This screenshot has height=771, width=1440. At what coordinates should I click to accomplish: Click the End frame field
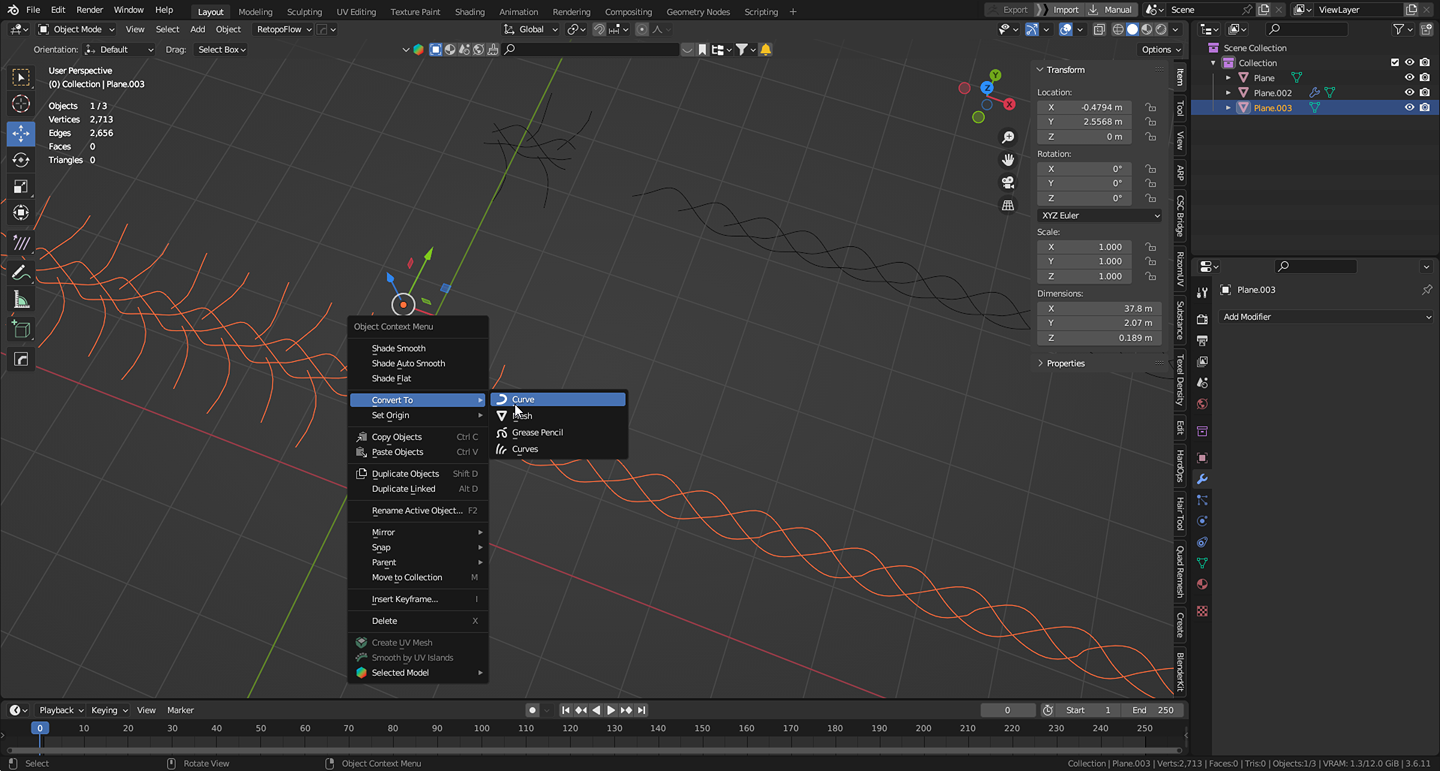(1153, 710)
